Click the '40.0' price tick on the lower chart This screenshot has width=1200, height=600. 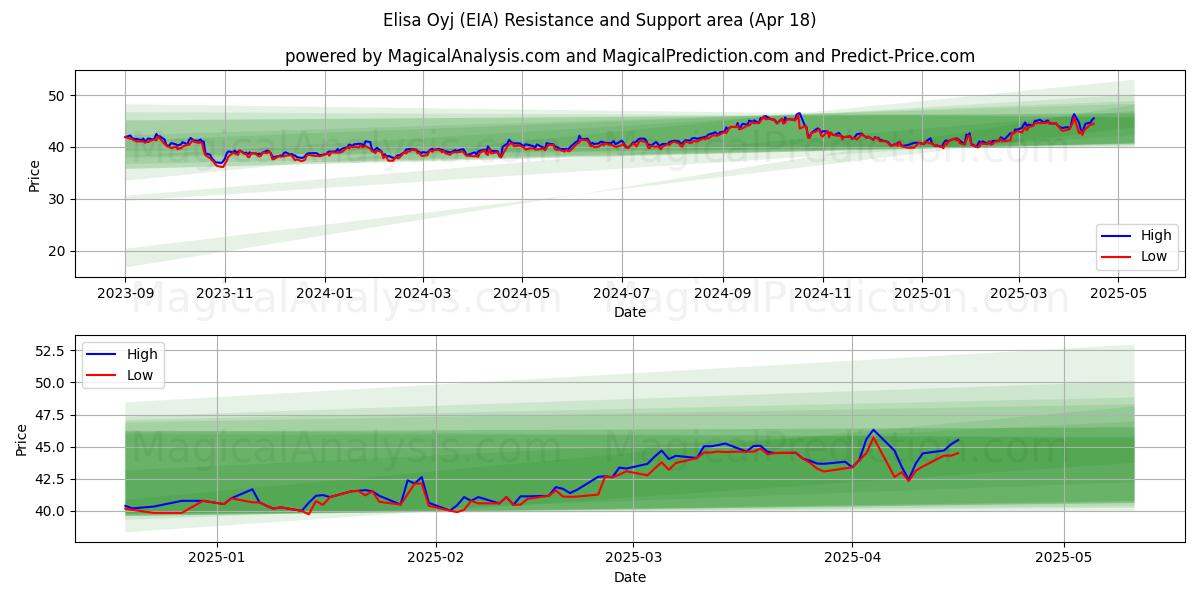pyautogui.click(x=52, y=511)
